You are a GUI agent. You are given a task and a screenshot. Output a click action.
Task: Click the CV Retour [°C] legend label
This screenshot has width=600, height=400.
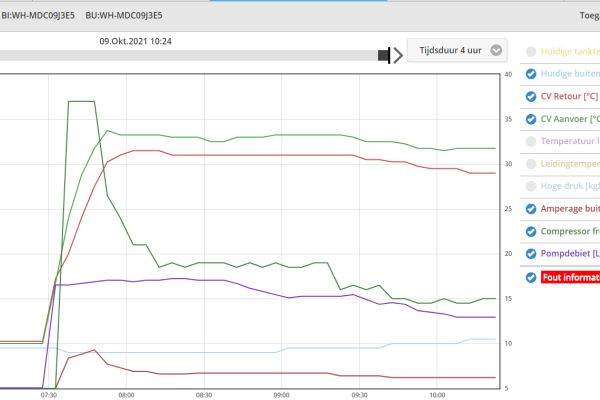point(568,97)
